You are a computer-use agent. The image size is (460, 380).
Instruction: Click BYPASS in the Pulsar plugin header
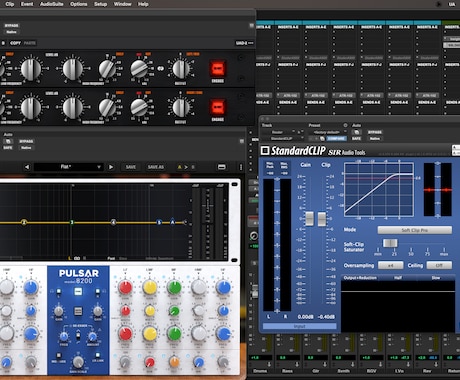(26, 141)
